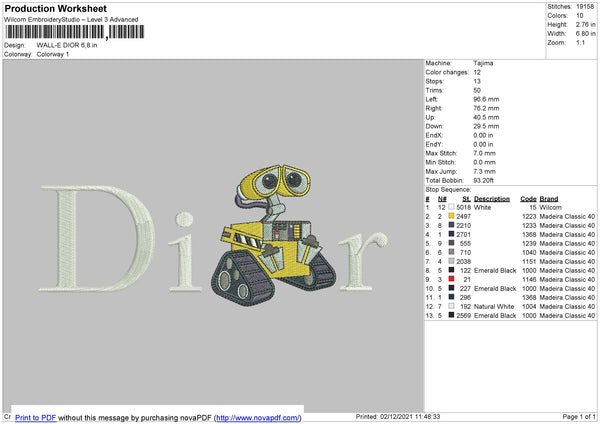Select the white swatch in stop row 1

point(452,207)
